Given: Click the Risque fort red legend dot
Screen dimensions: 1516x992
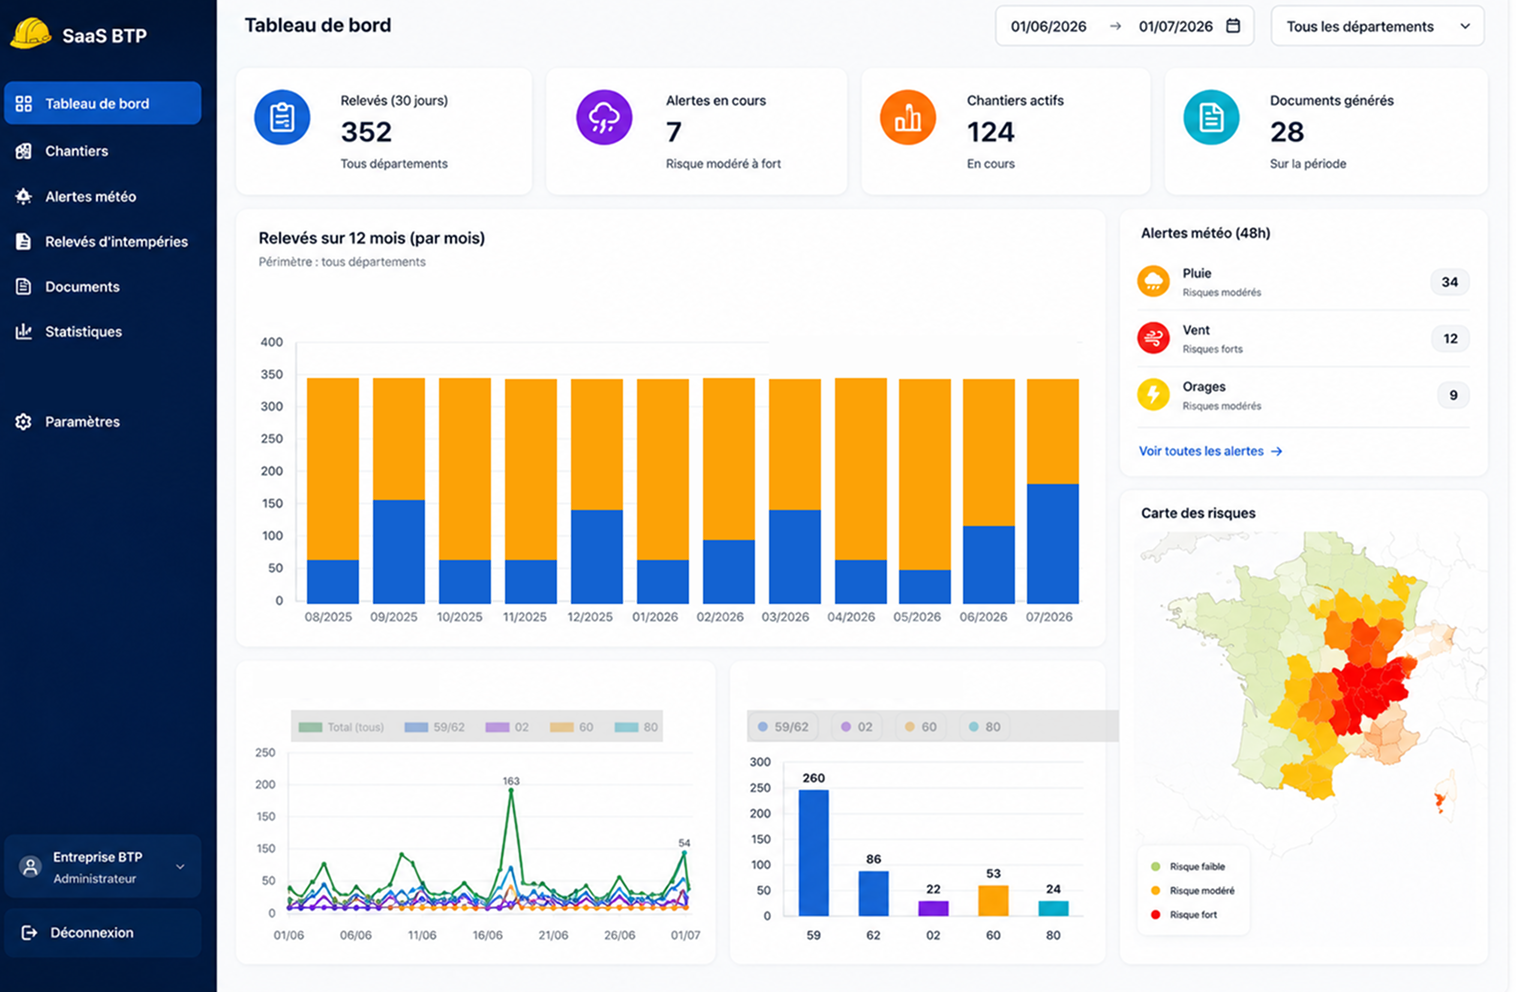Looking at the screenshot, I should [1156, 915].
